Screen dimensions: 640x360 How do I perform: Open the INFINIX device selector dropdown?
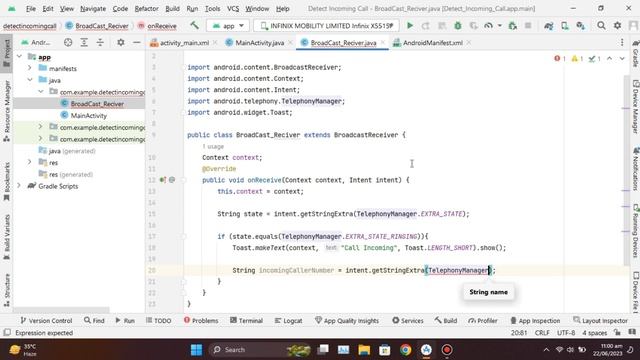(326, 26)
